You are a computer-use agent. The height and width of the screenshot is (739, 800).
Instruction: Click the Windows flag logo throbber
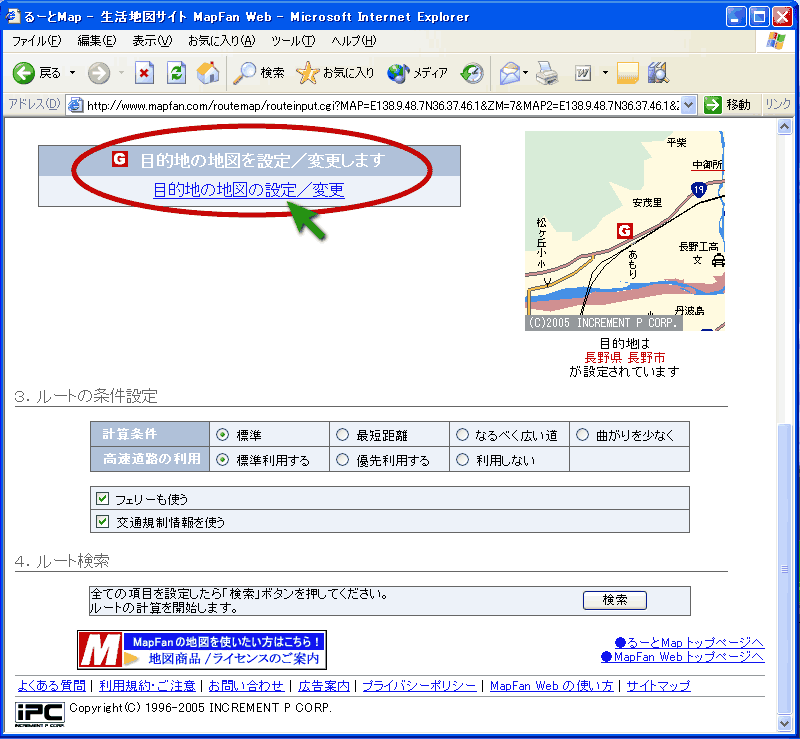776,41
